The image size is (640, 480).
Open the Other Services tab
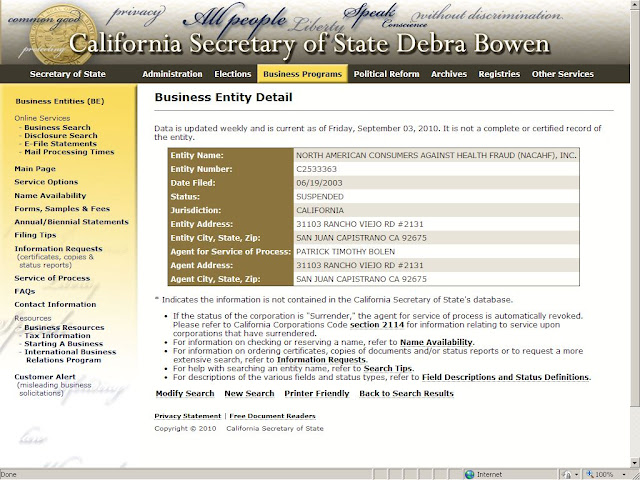(x=562, y=74)
